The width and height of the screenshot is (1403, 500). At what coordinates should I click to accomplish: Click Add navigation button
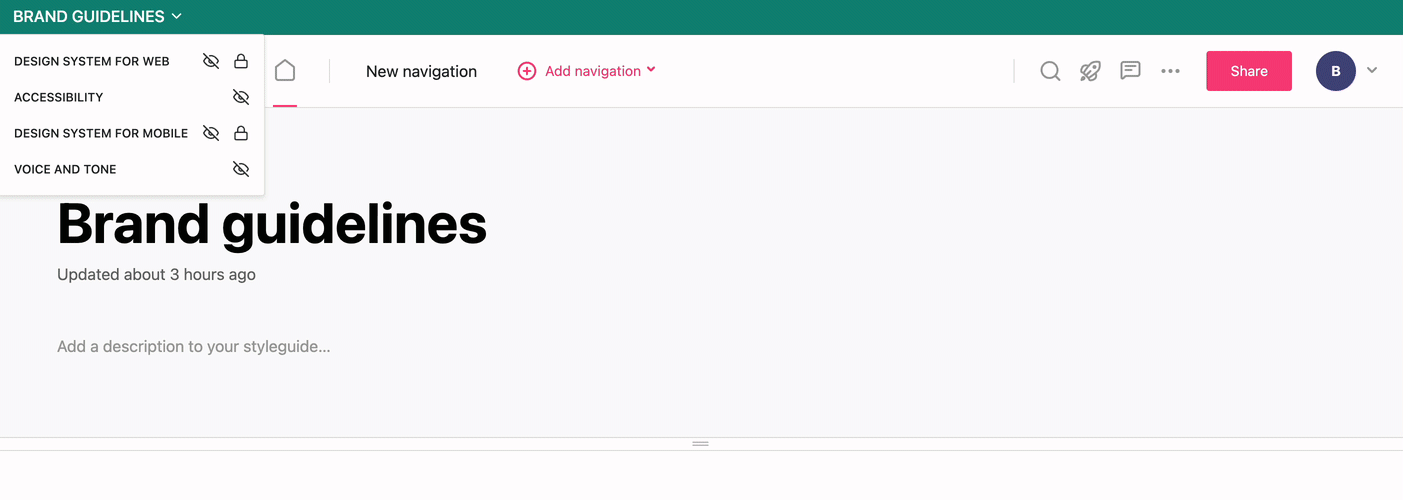587,71
